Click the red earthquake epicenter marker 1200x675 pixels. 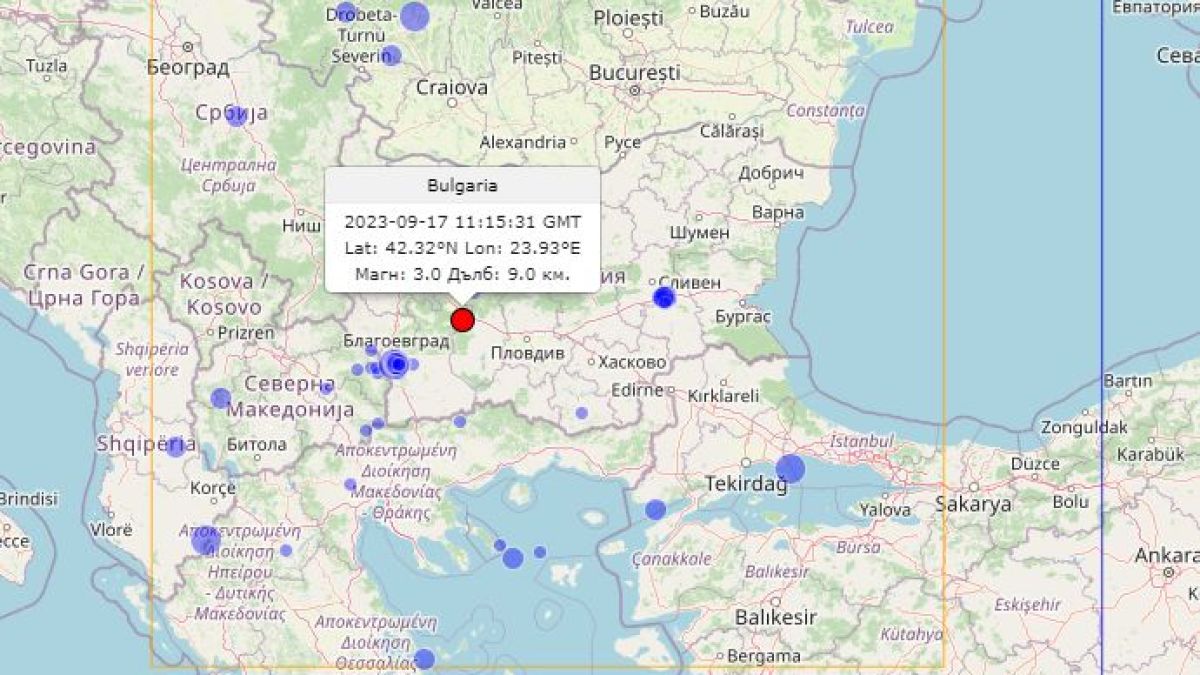[462, 320]
